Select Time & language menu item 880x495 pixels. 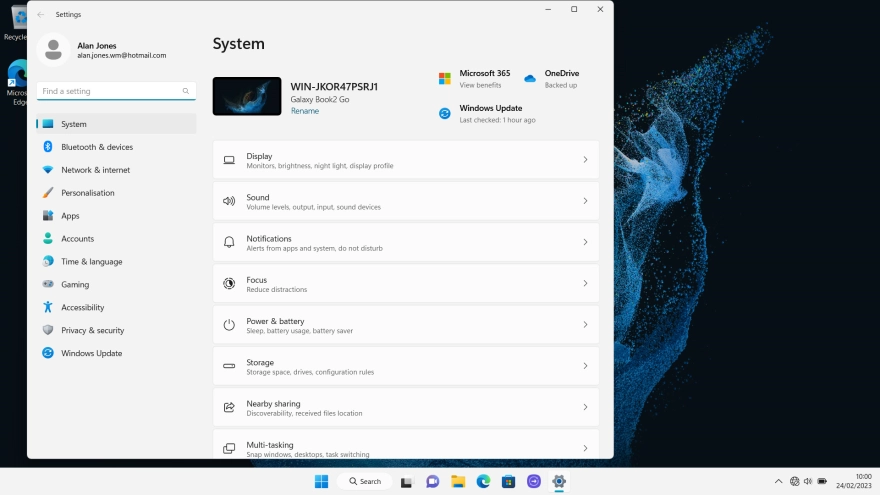coord(91,262)
